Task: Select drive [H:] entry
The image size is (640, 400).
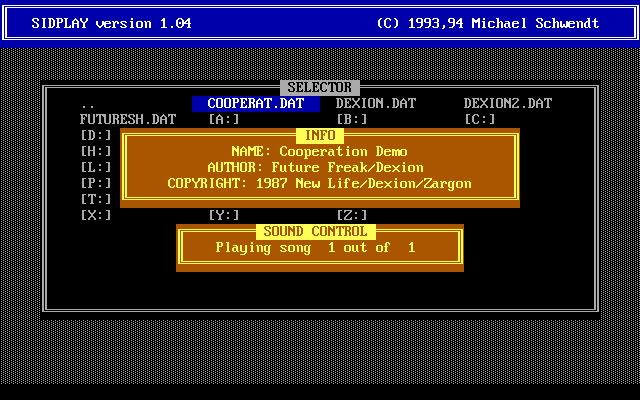Action: (x=96, y=151)
